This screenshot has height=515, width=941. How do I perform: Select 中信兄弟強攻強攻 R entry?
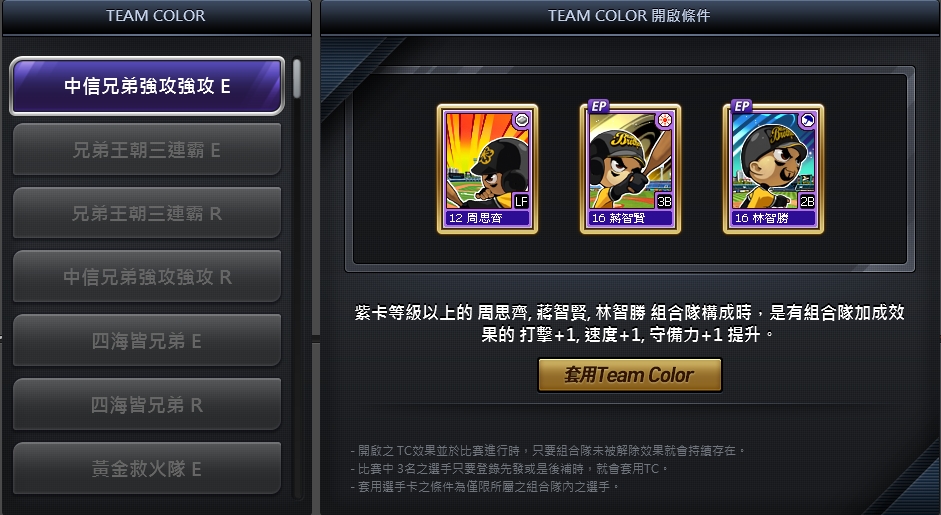[x=147, y=277]
